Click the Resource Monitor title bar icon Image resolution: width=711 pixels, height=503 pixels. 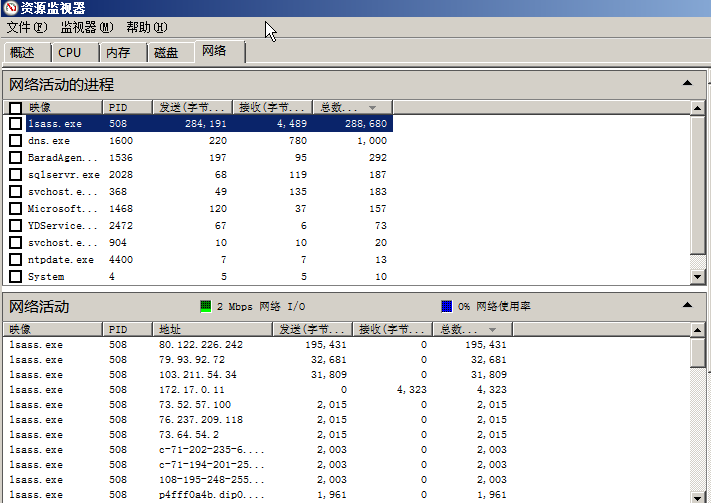(x=10, y=9)
